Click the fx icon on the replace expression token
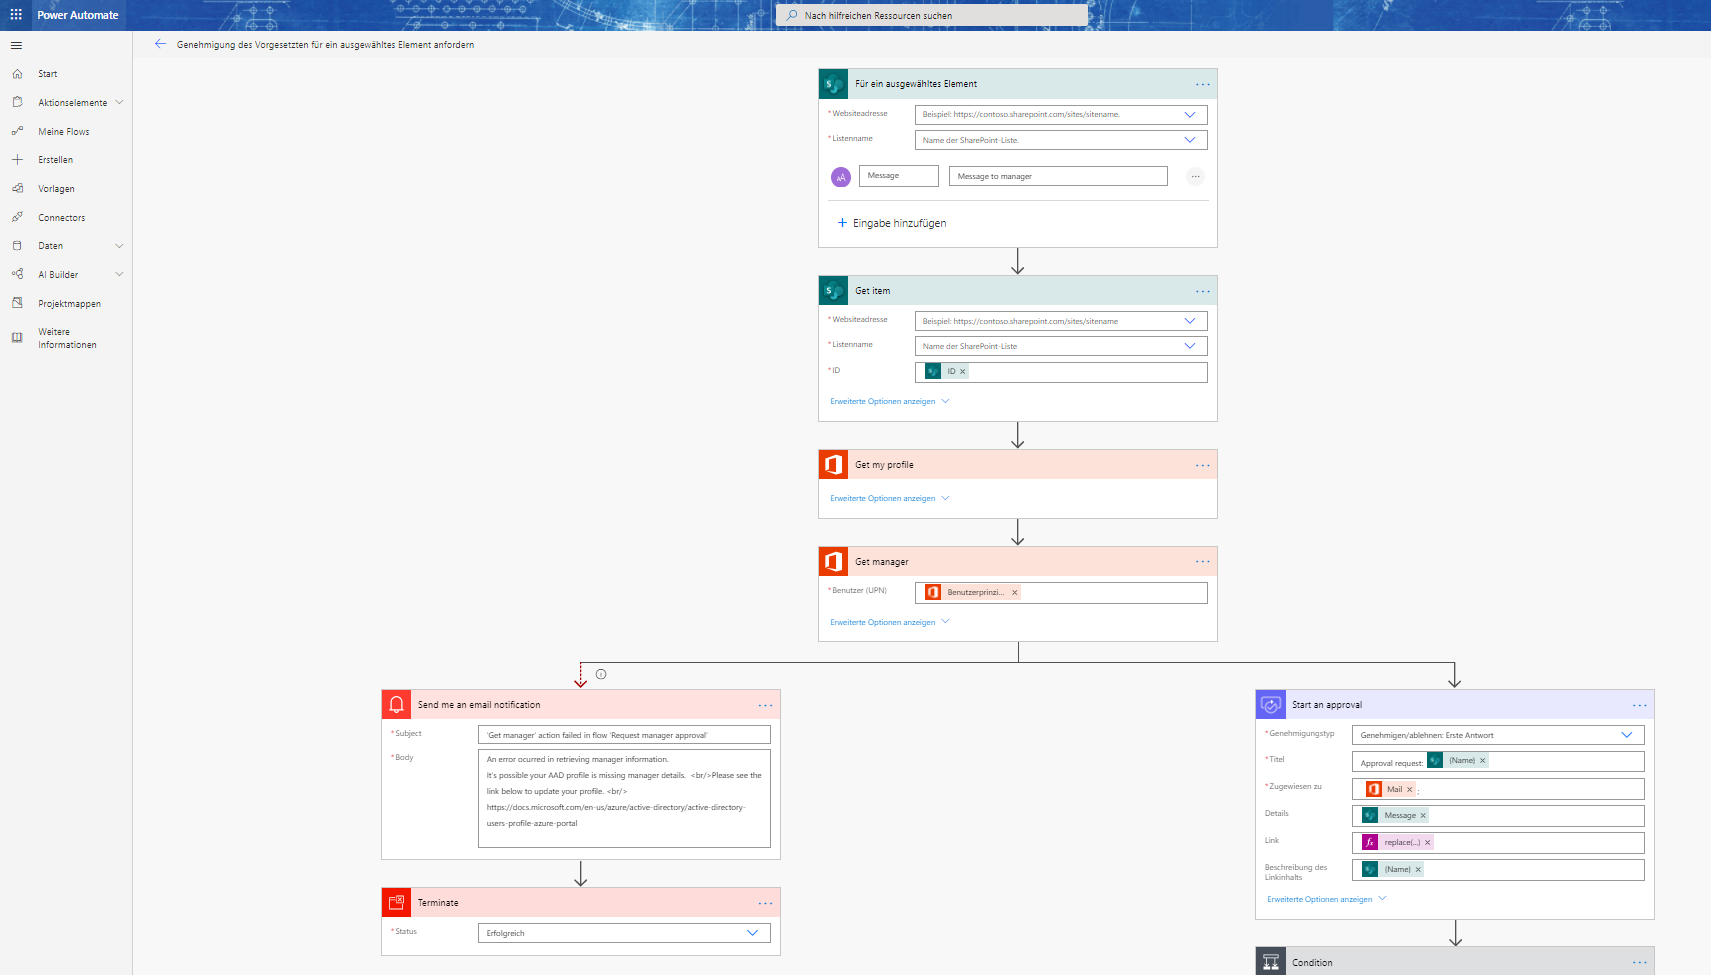 pyautogui.click(x=1369, y=842)
